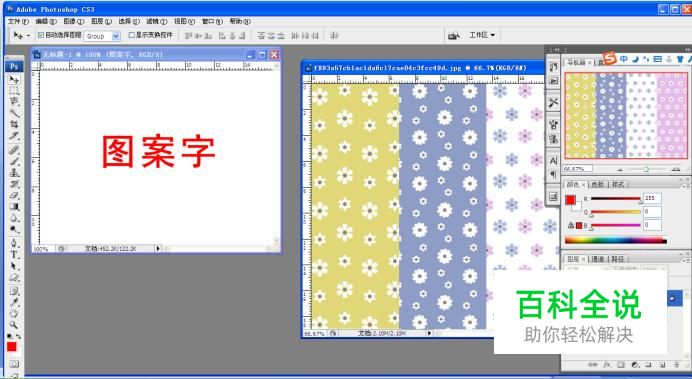Select the Eyedropper tool

[14, 303]
